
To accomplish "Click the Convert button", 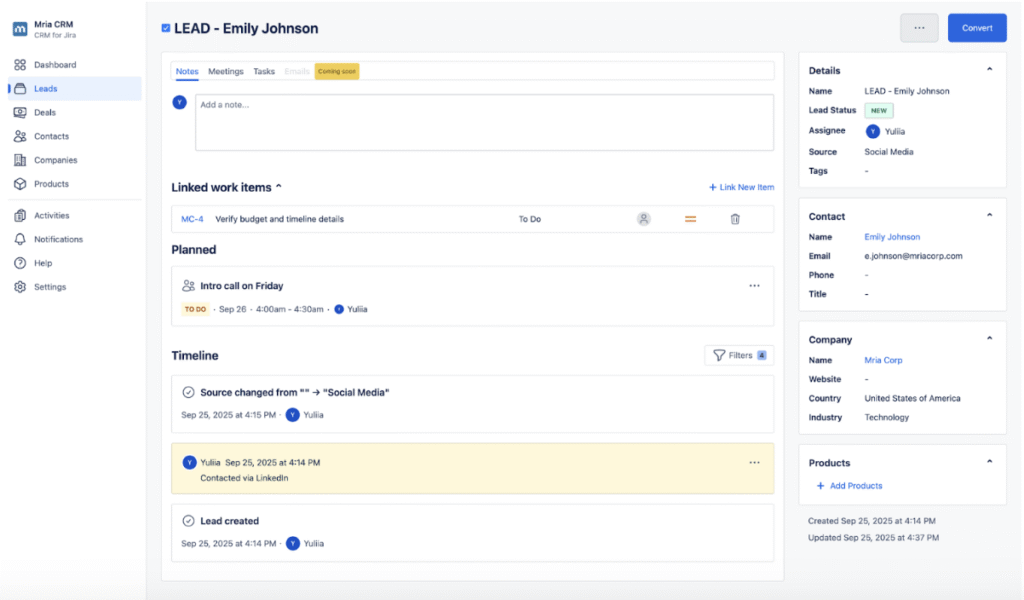I will 977,28.
